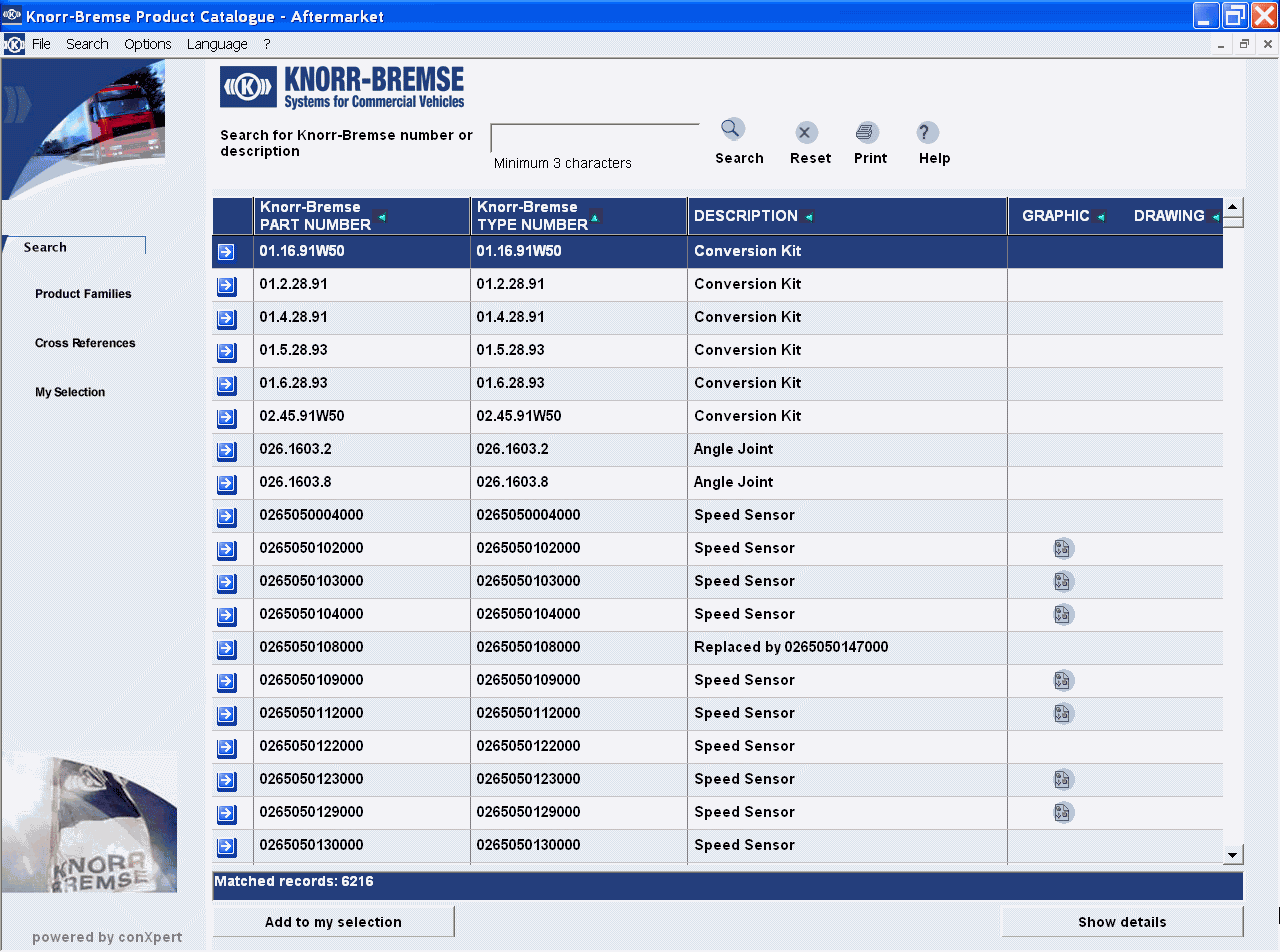This screenshot has width=1280, height=952.
Task: Click row arrow icon beside 01.2.28.91
Action: click(x=227, y=286)
